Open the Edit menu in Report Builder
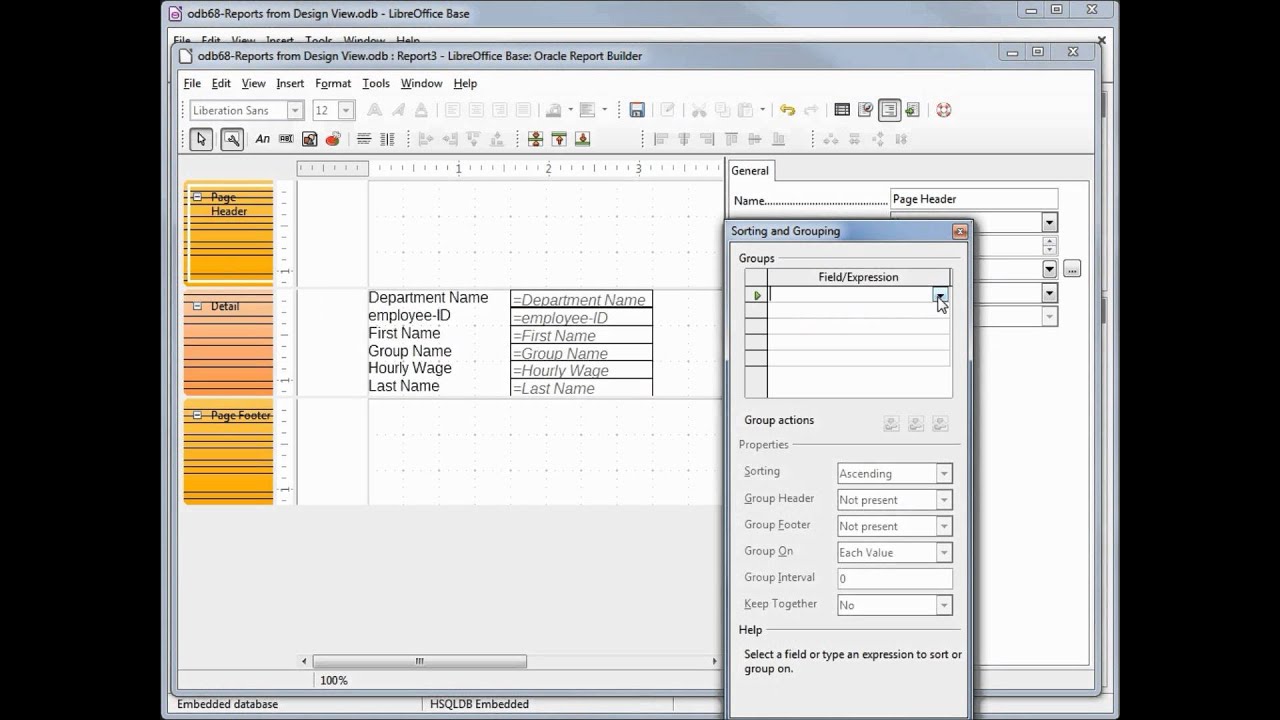Viewport: 1280px width, 720px height. click(221, 84)
